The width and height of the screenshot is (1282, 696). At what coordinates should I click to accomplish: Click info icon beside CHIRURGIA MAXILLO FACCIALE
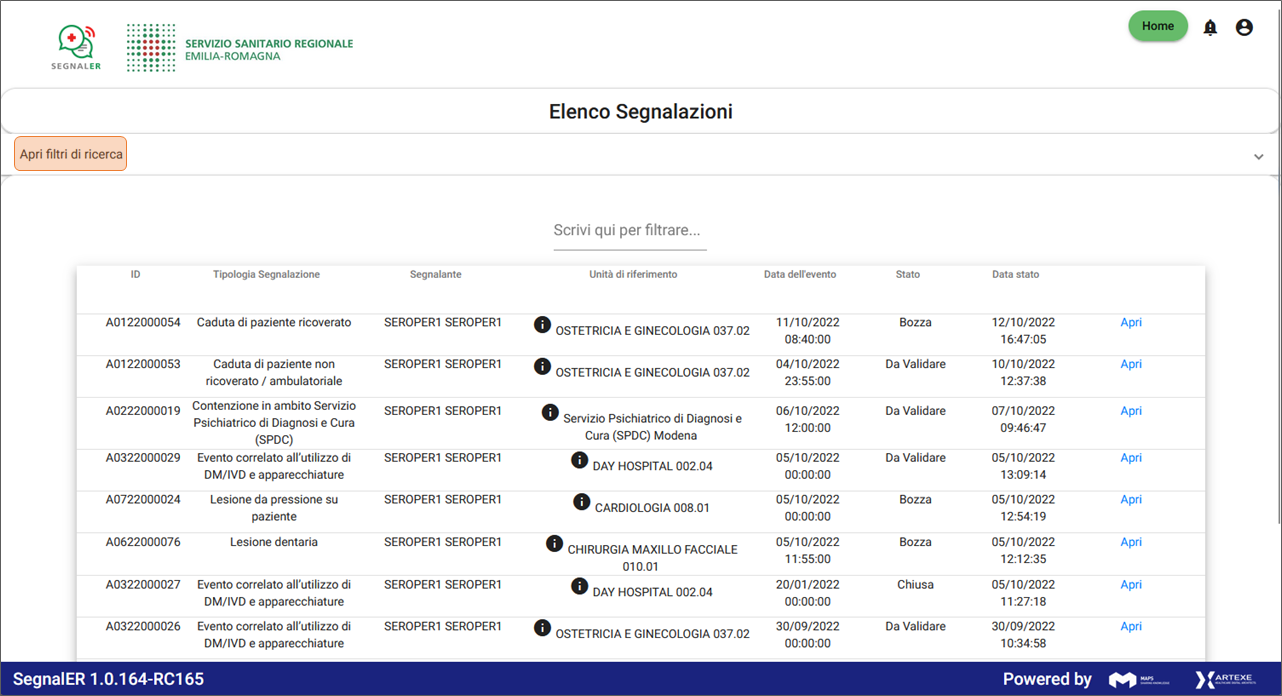[x=555, y=544]
